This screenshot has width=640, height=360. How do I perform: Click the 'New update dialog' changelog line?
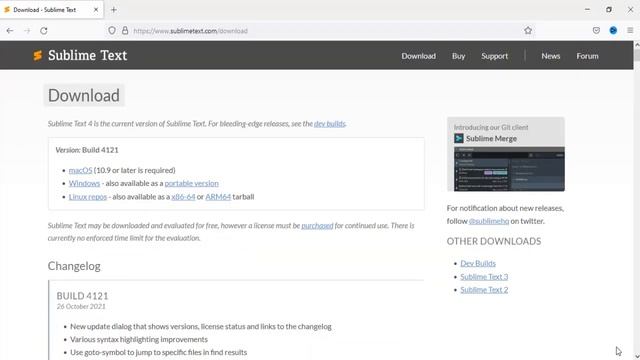tap(201, 327)
